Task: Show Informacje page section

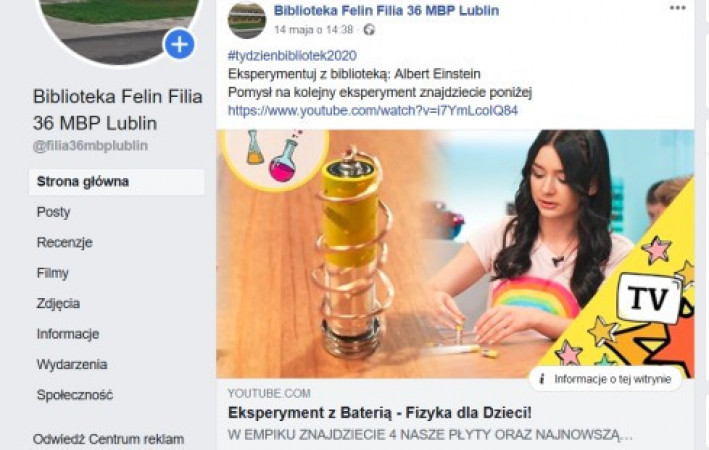Action: 68,334
